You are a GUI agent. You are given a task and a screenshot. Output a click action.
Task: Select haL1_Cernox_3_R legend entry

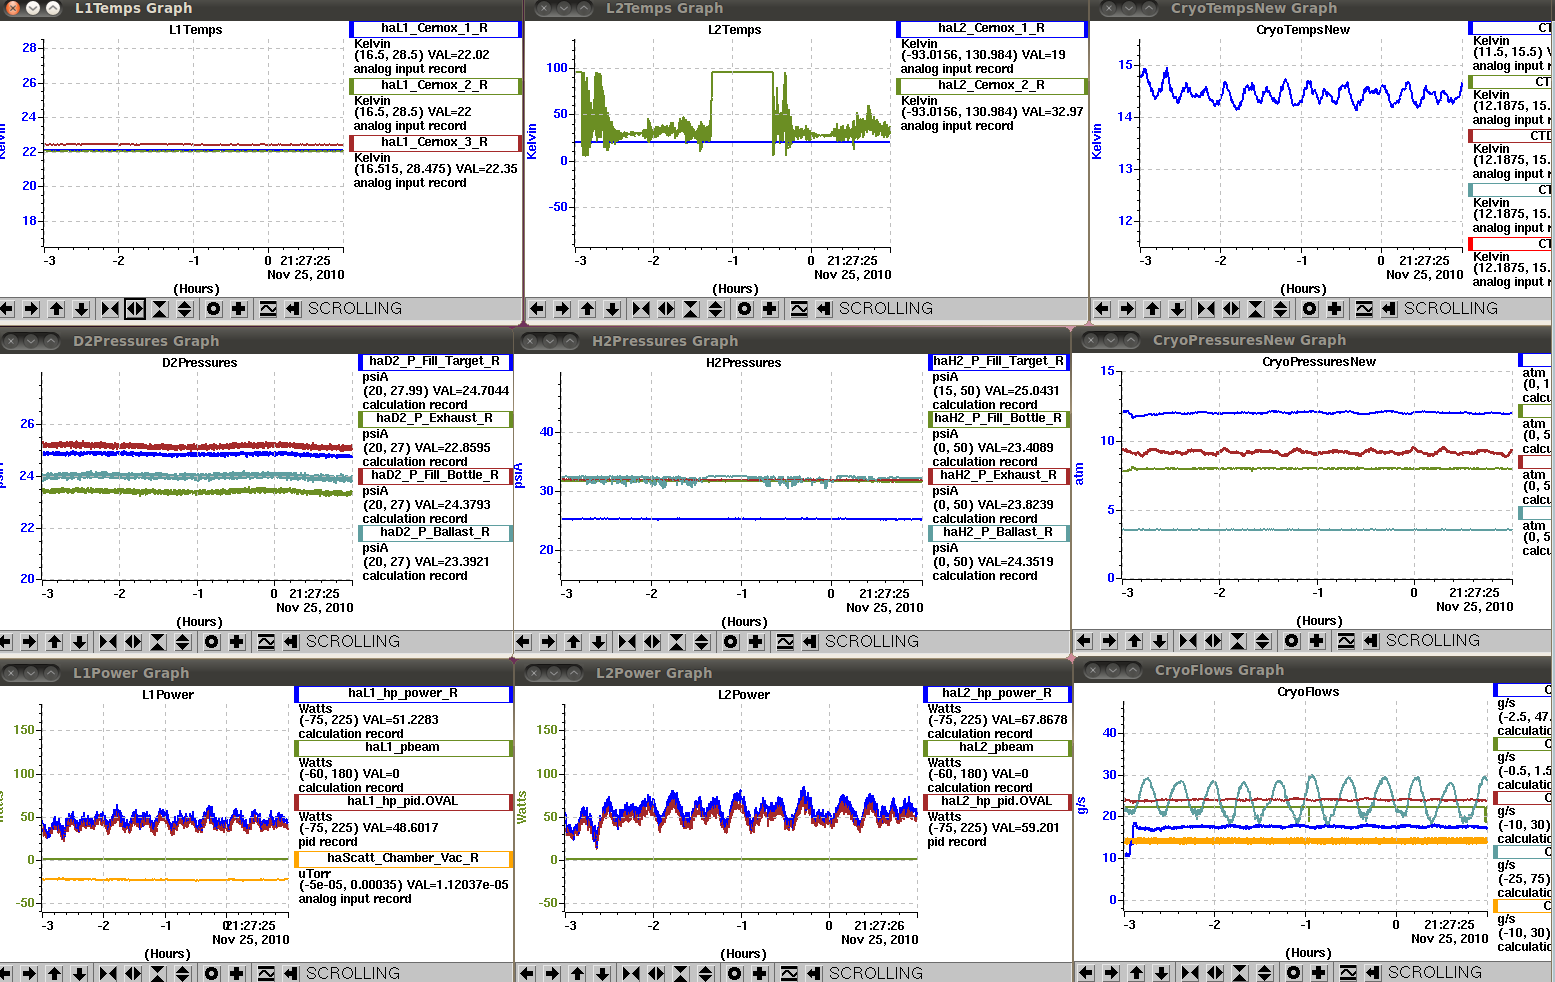click(435, 143)
